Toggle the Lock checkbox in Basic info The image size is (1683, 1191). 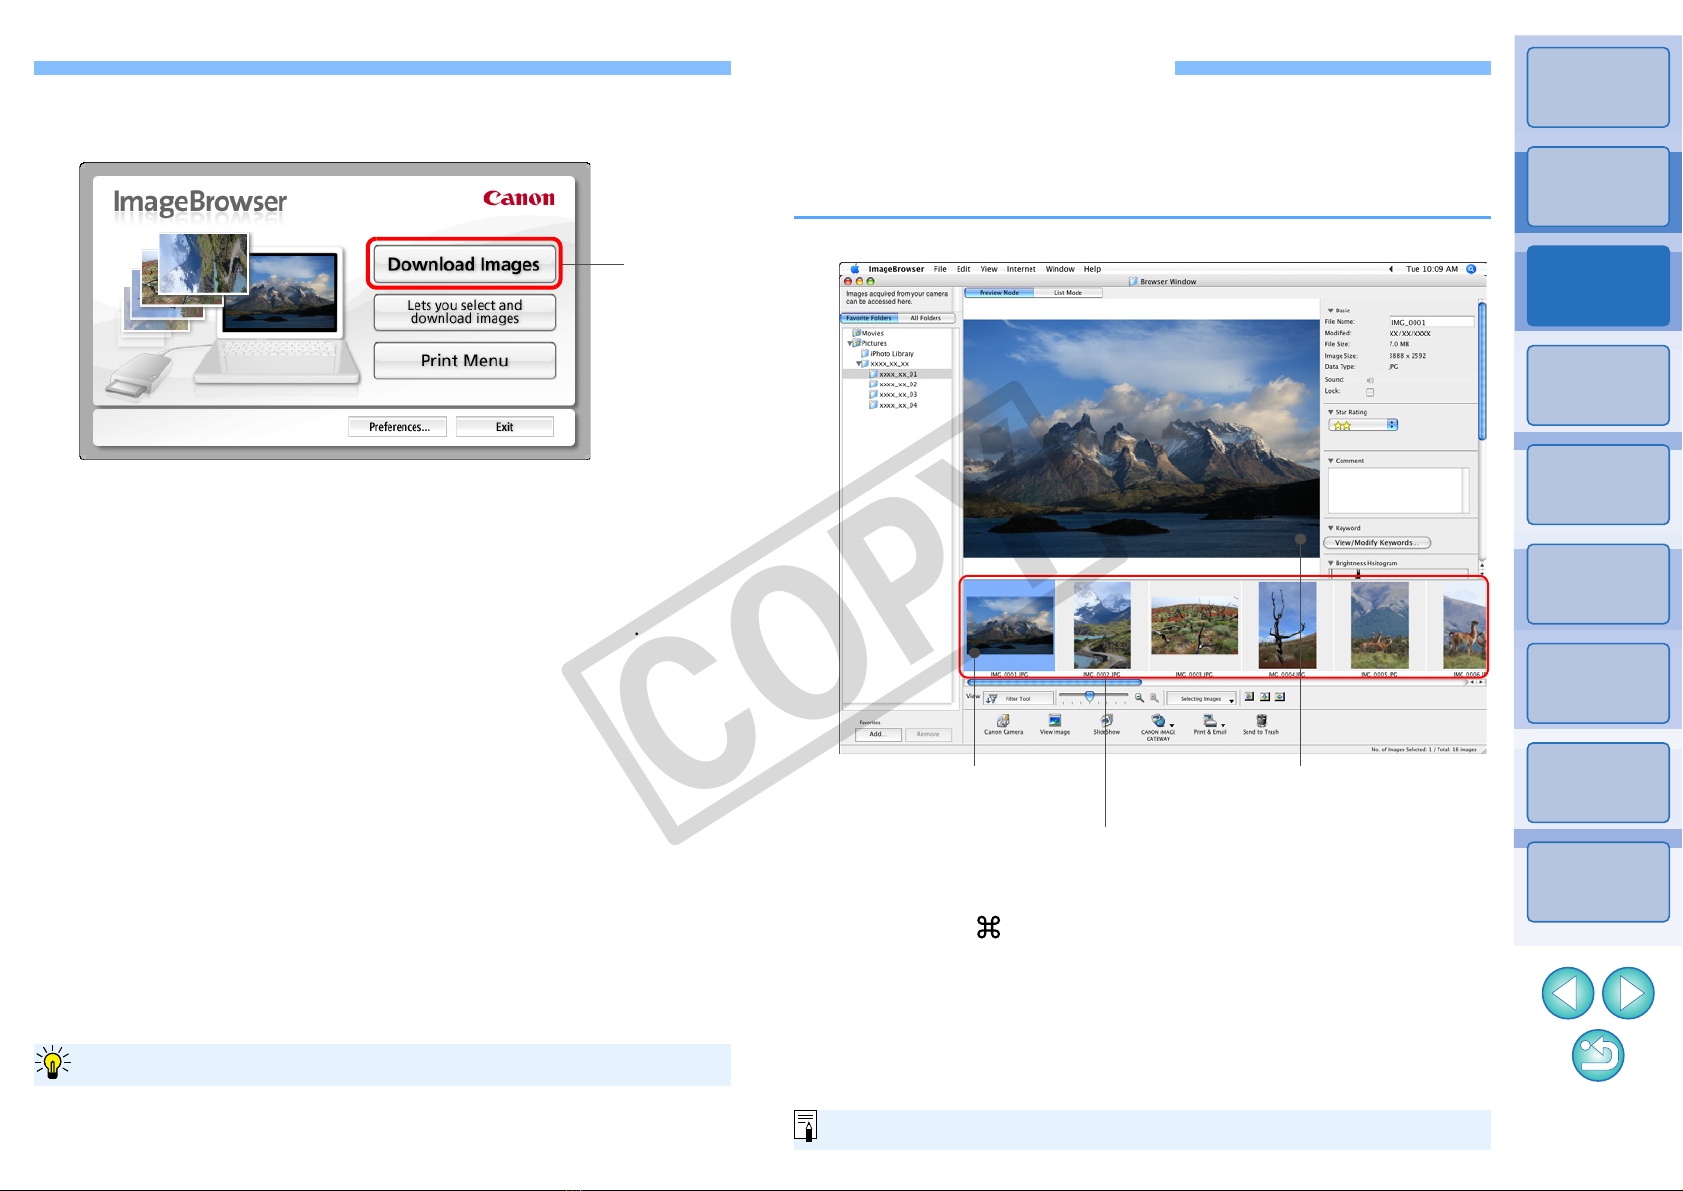click(x=1370, y=392)
